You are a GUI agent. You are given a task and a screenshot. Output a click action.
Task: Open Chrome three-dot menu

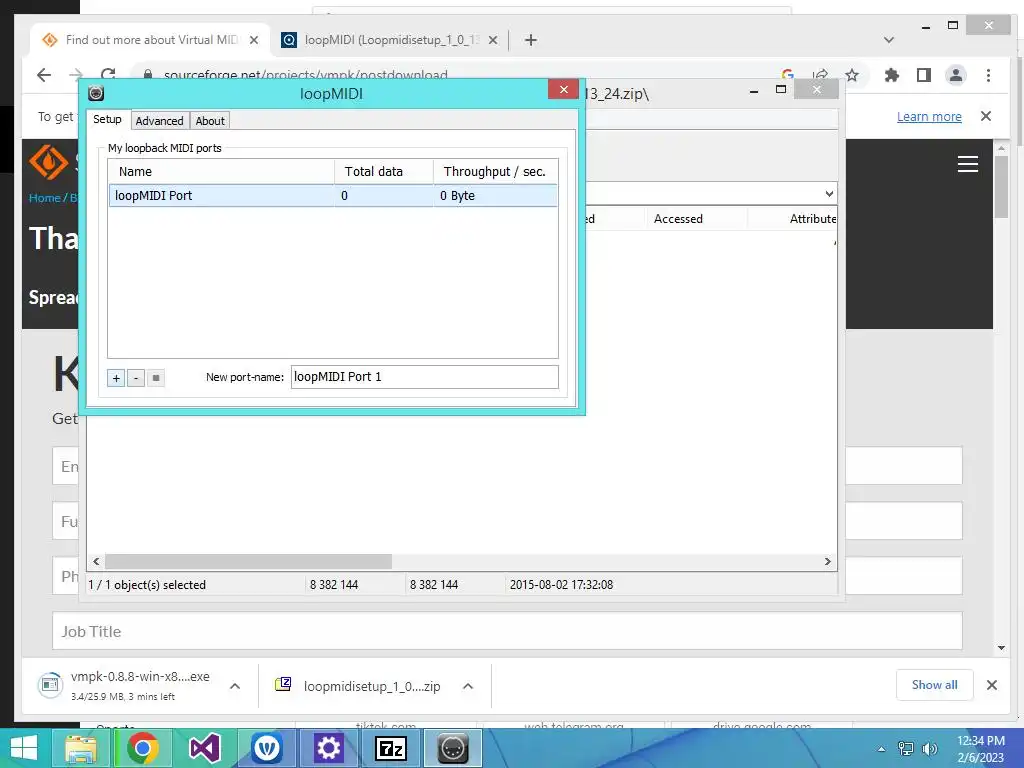pos(988,75)
